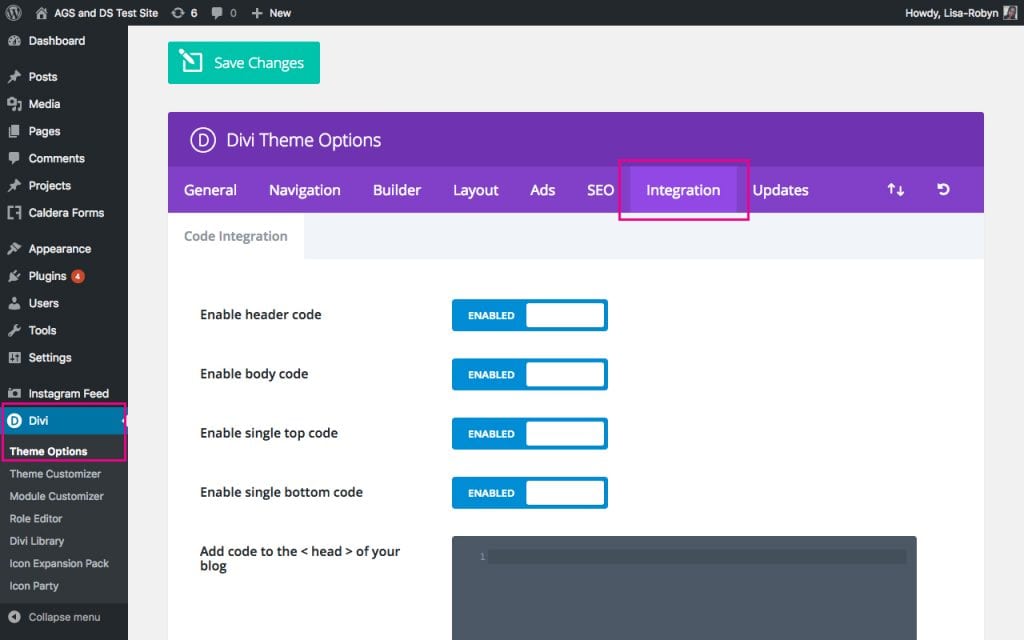Open the Navigation tab
Screen dimensions: 1024x640
[304, 190]
